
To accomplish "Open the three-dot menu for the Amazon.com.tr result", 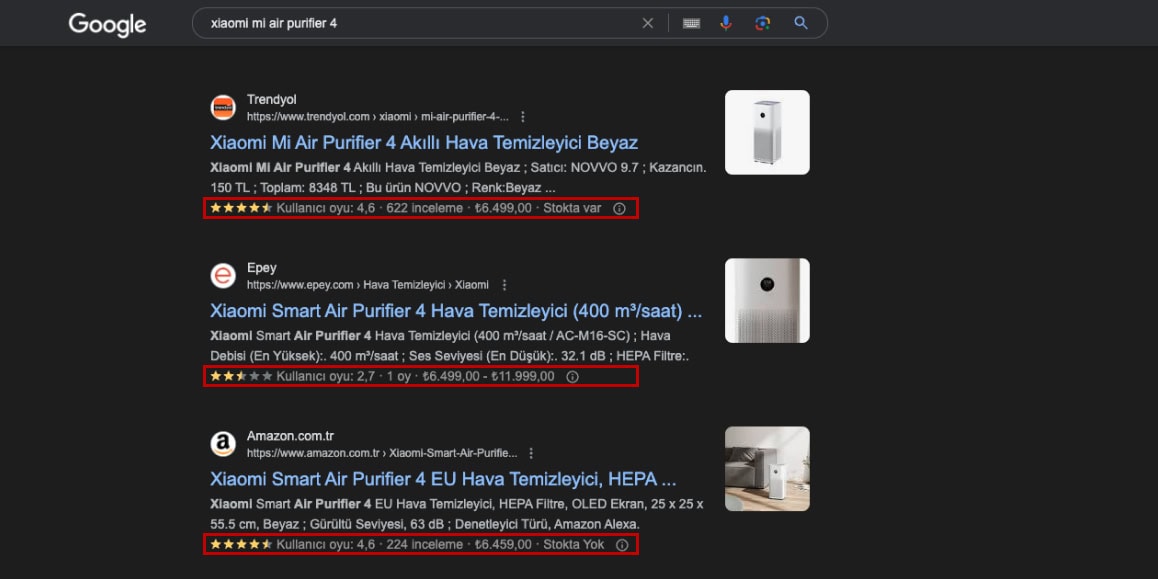I will tap(530, 453).
